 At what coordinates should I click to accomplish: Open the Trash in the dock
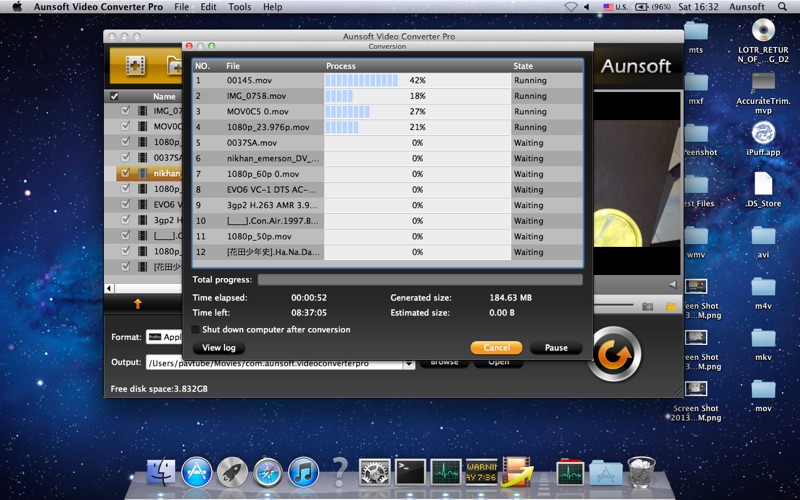[x=641, y=472]
